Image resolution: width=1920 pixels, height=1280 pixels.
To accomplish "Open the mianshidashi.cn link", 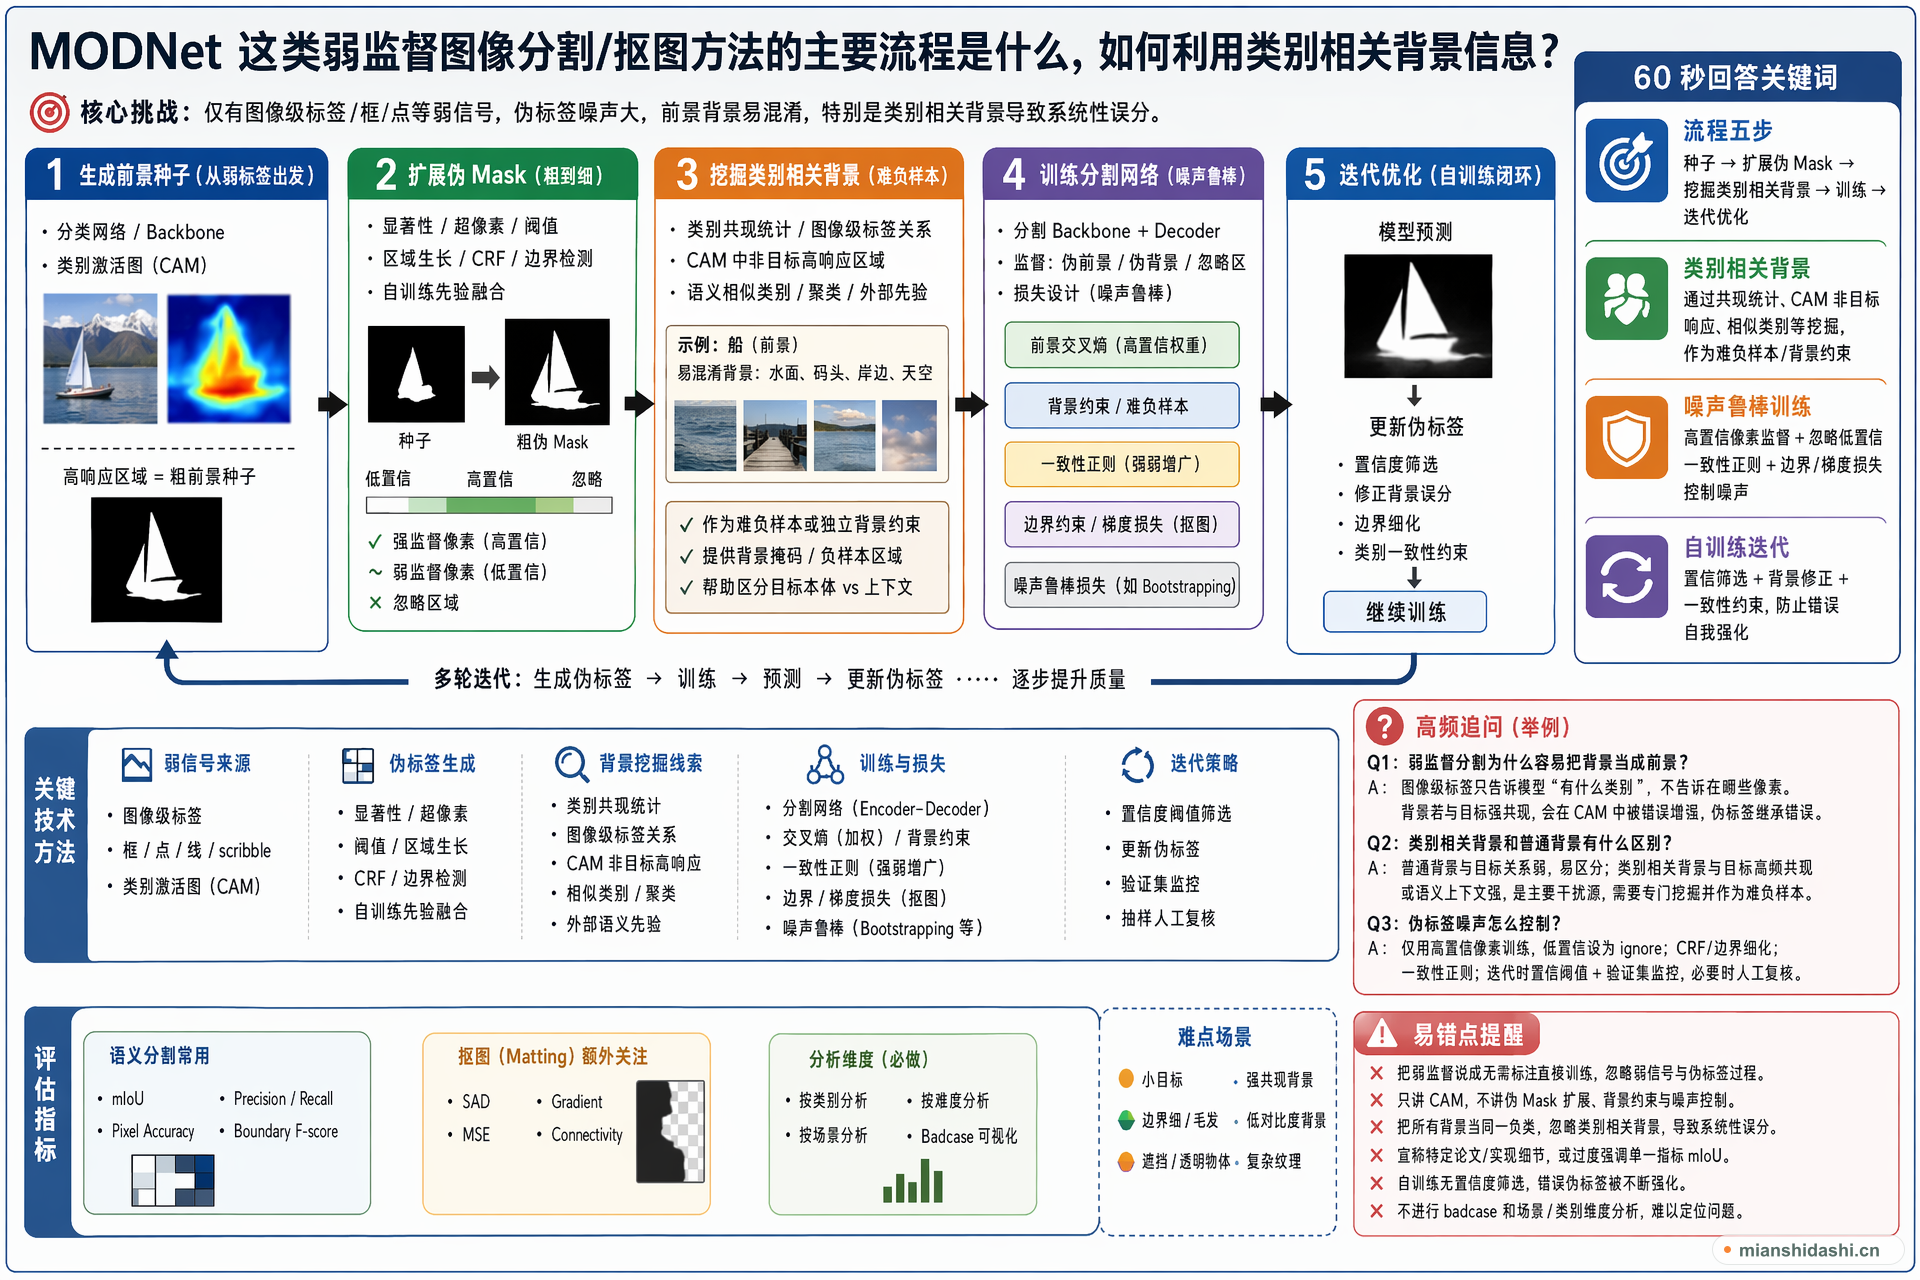I will pyautogui.click(x=1808, y=1250).
